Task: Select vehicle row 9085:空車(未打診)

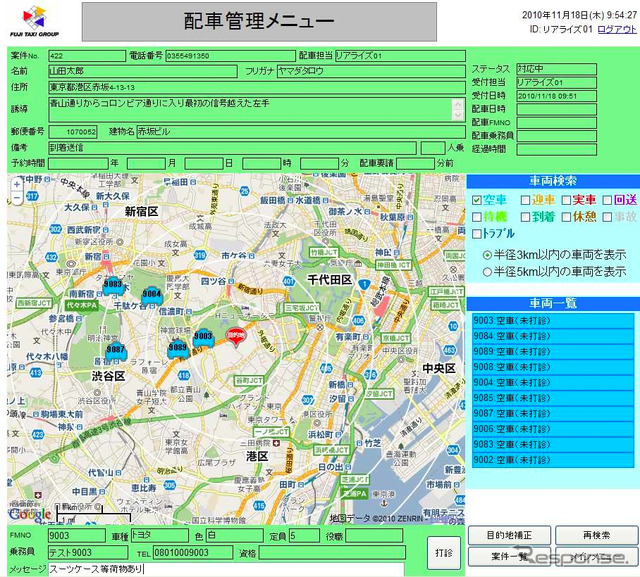Action: pos(553,398)
